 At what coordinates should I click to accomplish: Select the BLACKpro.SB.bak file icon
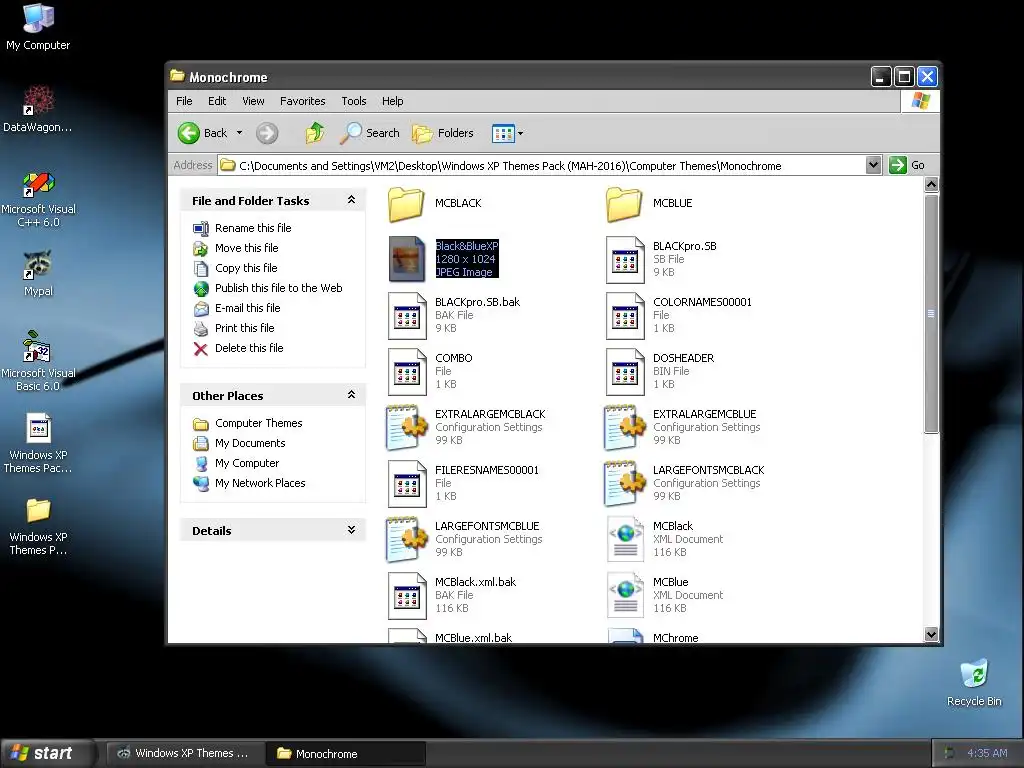pyautogui.click(x=407, y=316)
